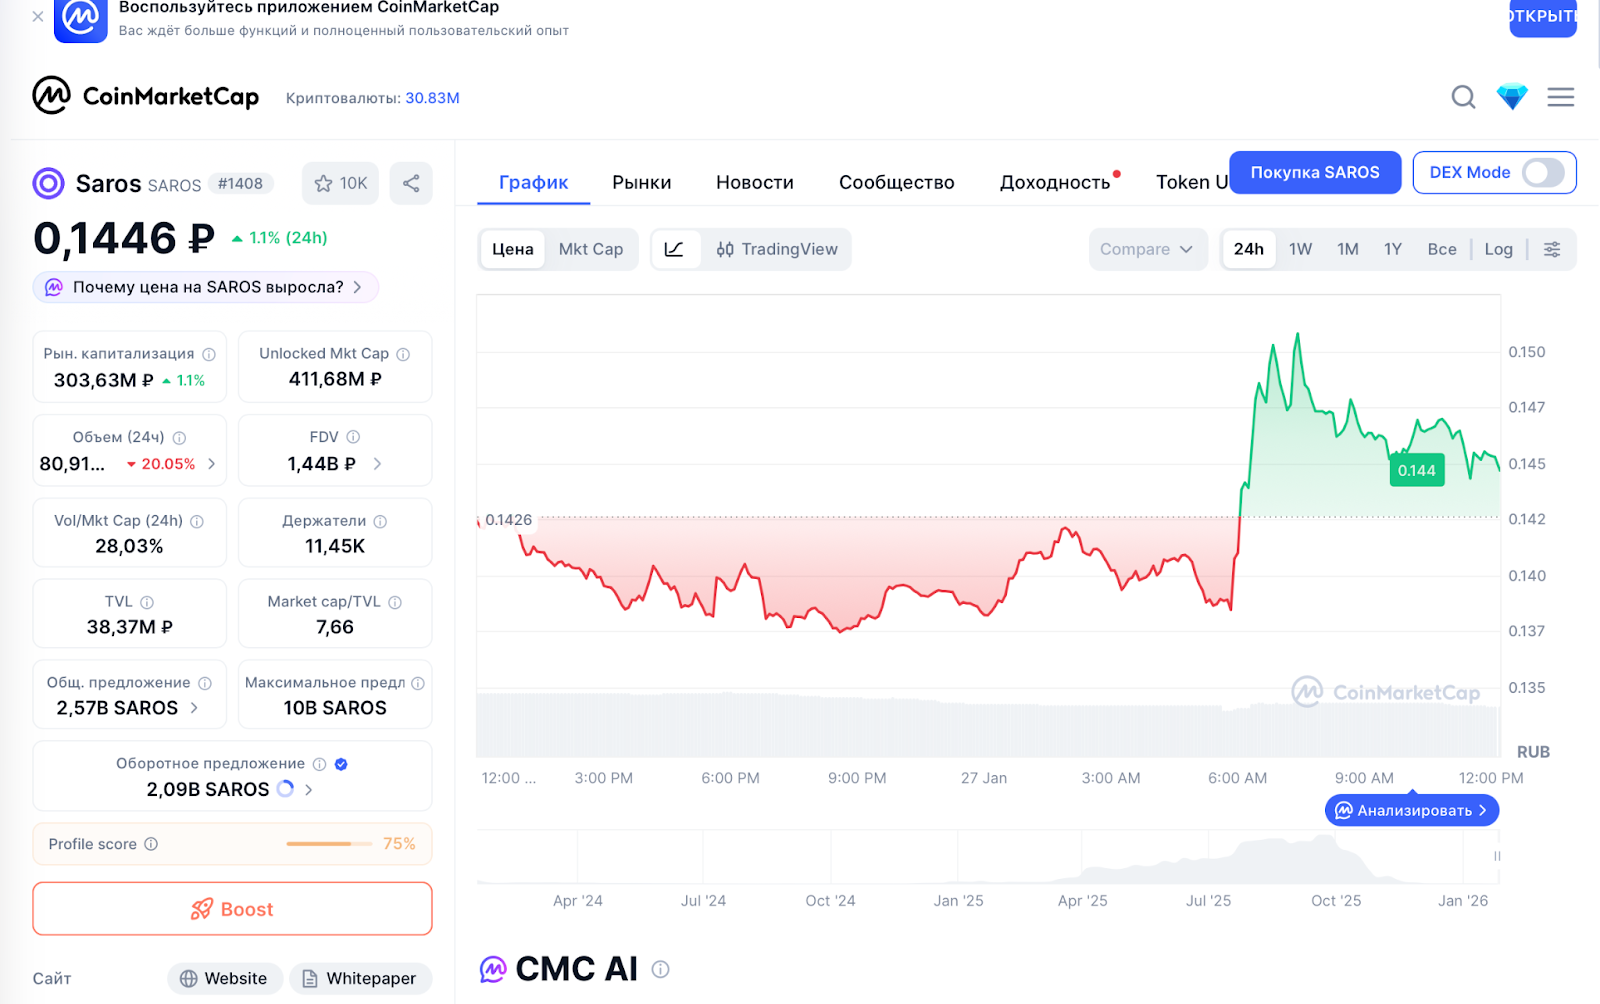Enable Log scale on the chart
The width and height of the screenshot is (1600, 1004).
pos(1498,249)
